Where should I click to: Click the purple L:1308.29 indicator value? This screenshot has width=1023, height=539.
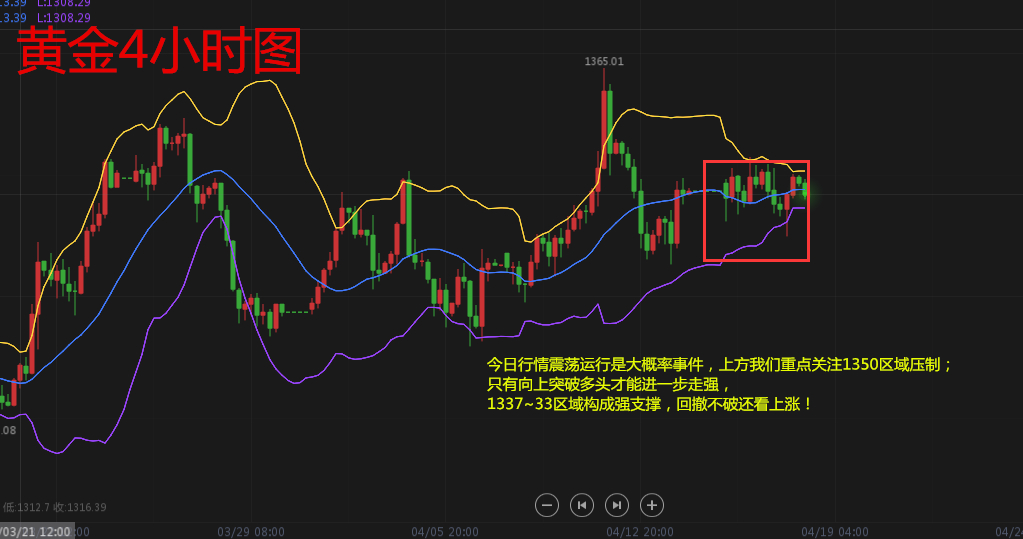[63, 18]
